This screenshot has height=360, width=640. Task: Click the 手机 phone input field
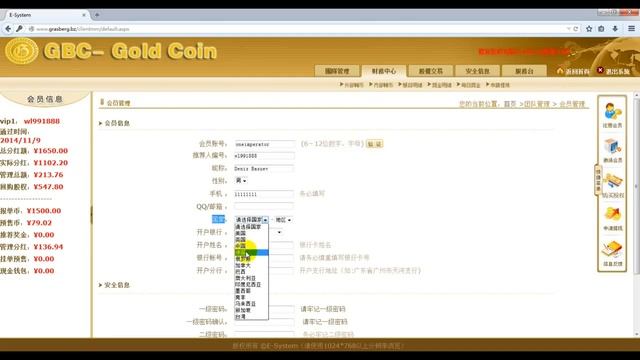264,194
